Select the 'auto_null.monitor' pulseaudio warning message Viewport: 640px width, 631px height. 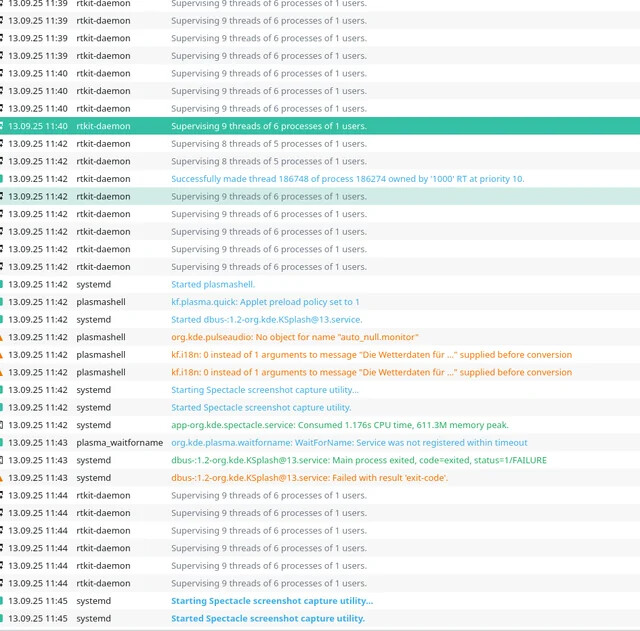(294, 337)
